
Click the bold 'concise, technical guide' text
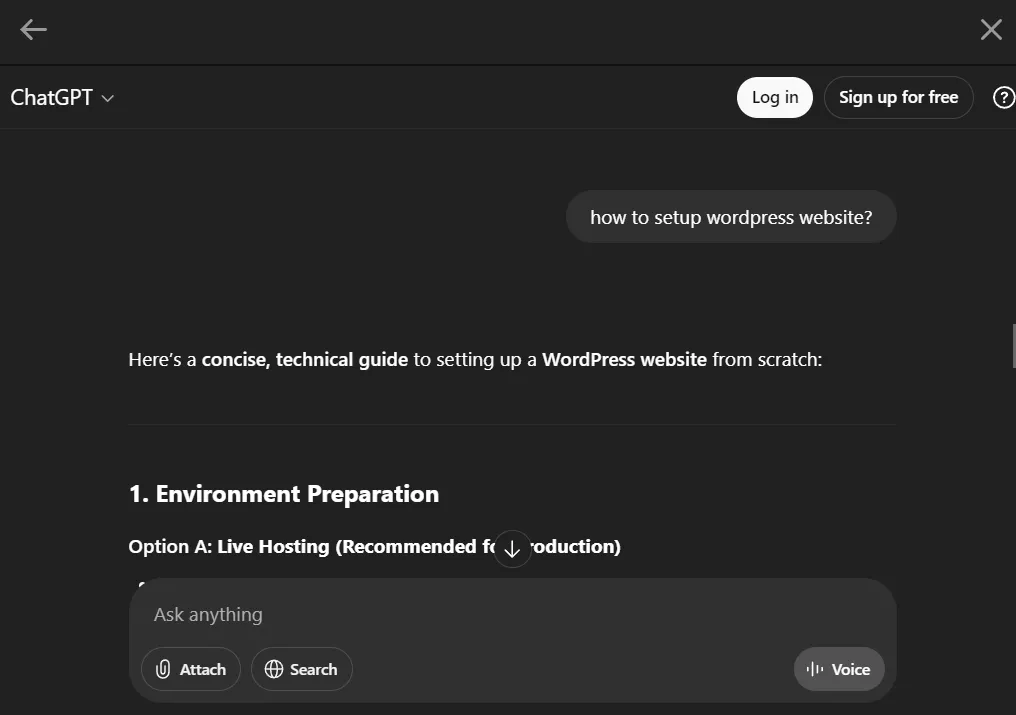305,359
